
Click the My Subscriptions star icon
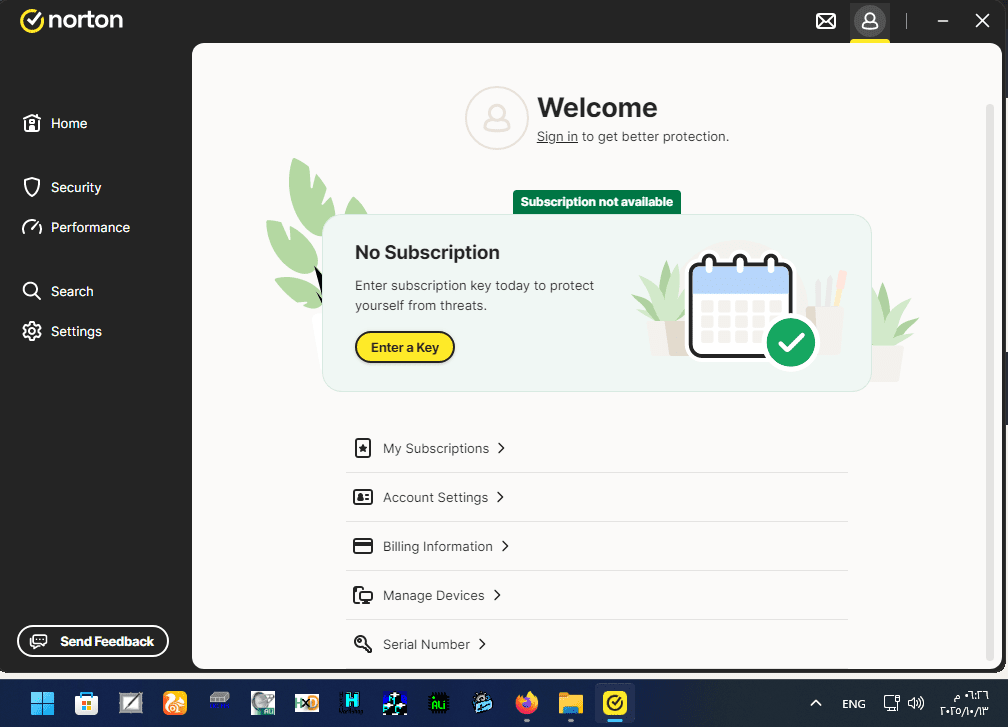click(363, 448)
